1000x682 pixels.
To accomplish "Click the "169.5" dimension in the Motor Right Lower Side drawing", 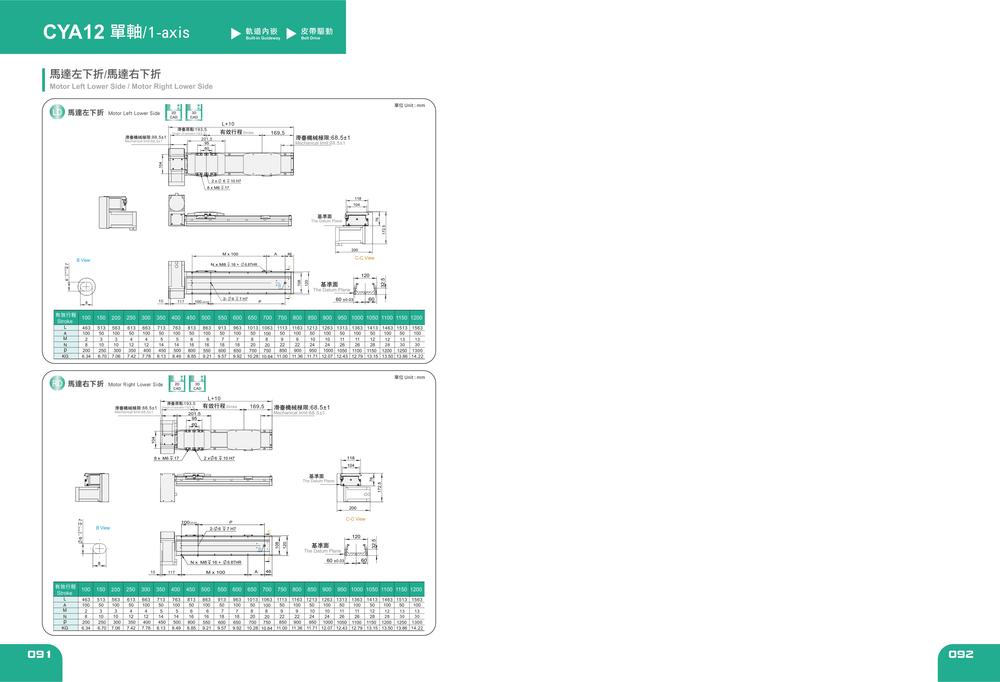I will click(257, 406).
